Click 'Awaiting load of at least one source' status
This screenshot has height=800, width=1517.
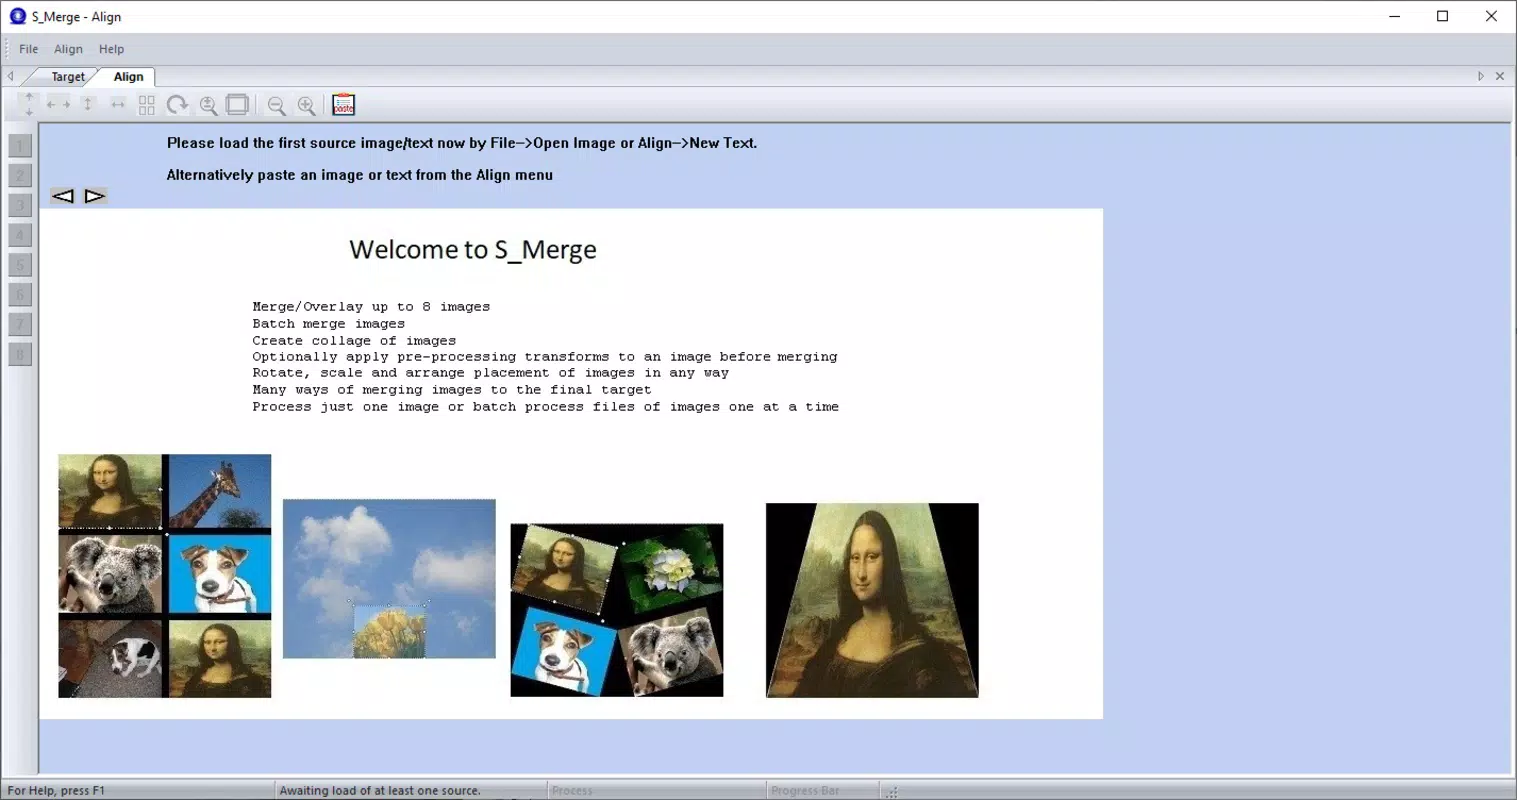380,791
